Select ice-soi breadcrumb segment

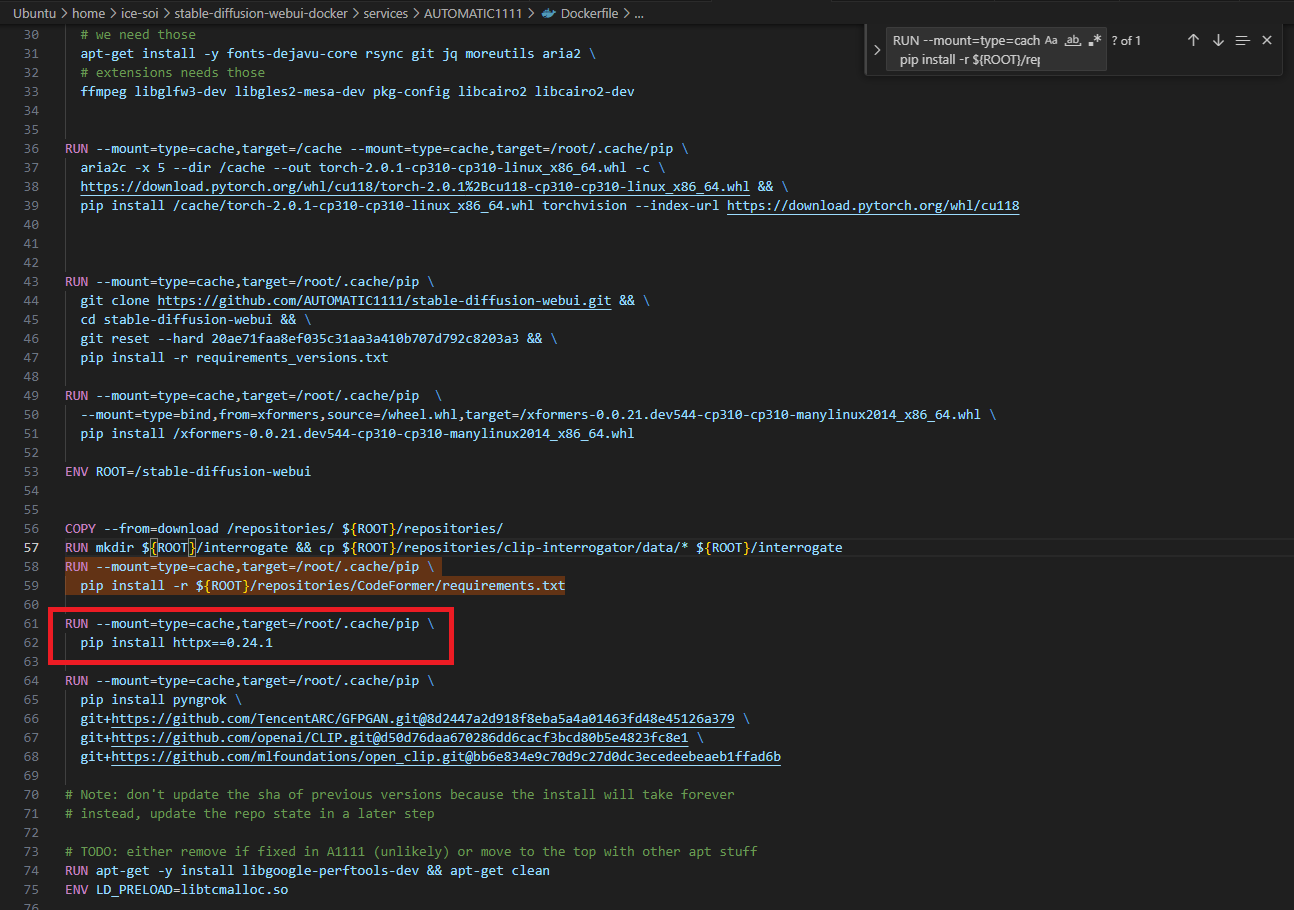tap(141, 14)
